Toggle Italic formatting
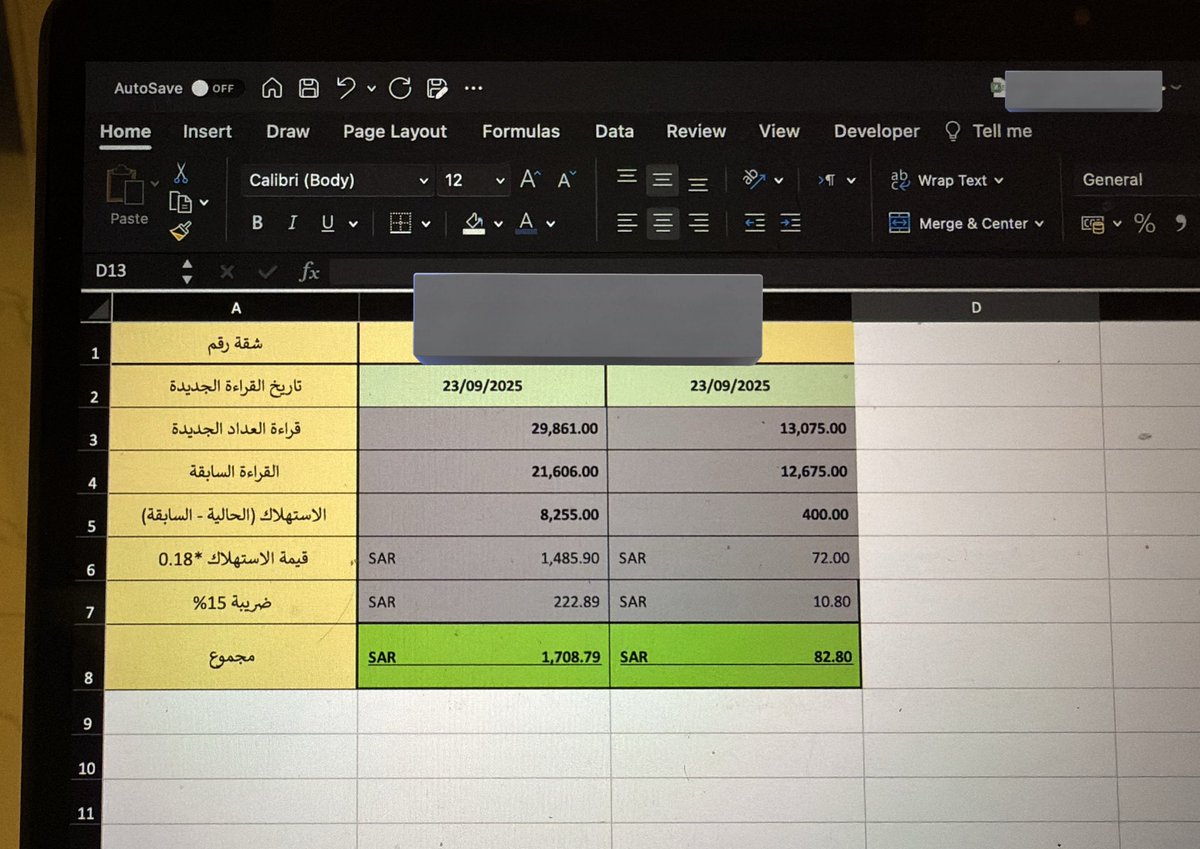1200x849 pixels. (292, 223)
